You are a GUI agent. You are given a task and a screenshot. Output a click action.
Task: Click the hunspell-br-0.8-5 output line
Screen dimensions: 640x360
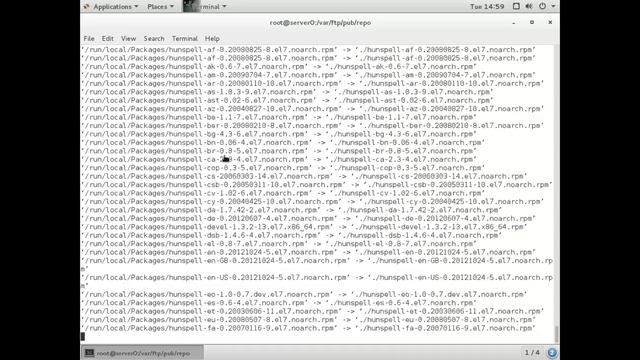point(279,151)
